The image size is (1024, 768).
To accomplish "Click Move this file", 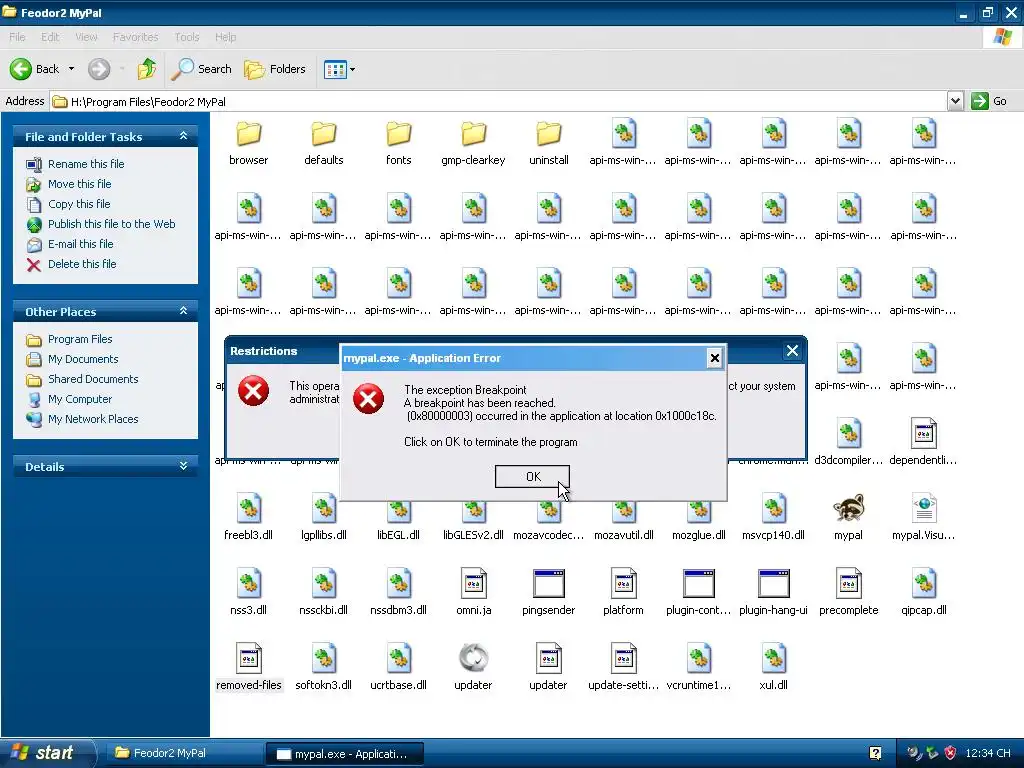I will coord(79,184).
